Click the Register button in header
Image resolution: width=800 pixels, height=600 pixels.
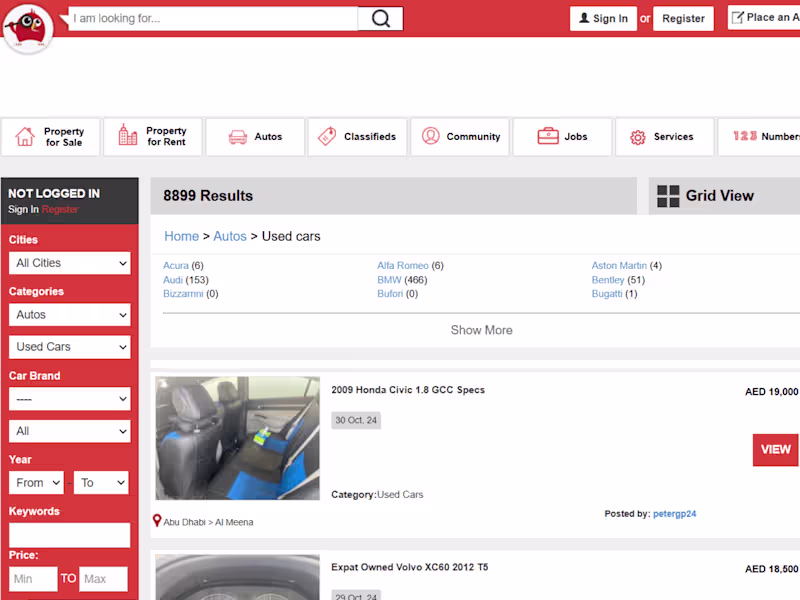point(684,18)
